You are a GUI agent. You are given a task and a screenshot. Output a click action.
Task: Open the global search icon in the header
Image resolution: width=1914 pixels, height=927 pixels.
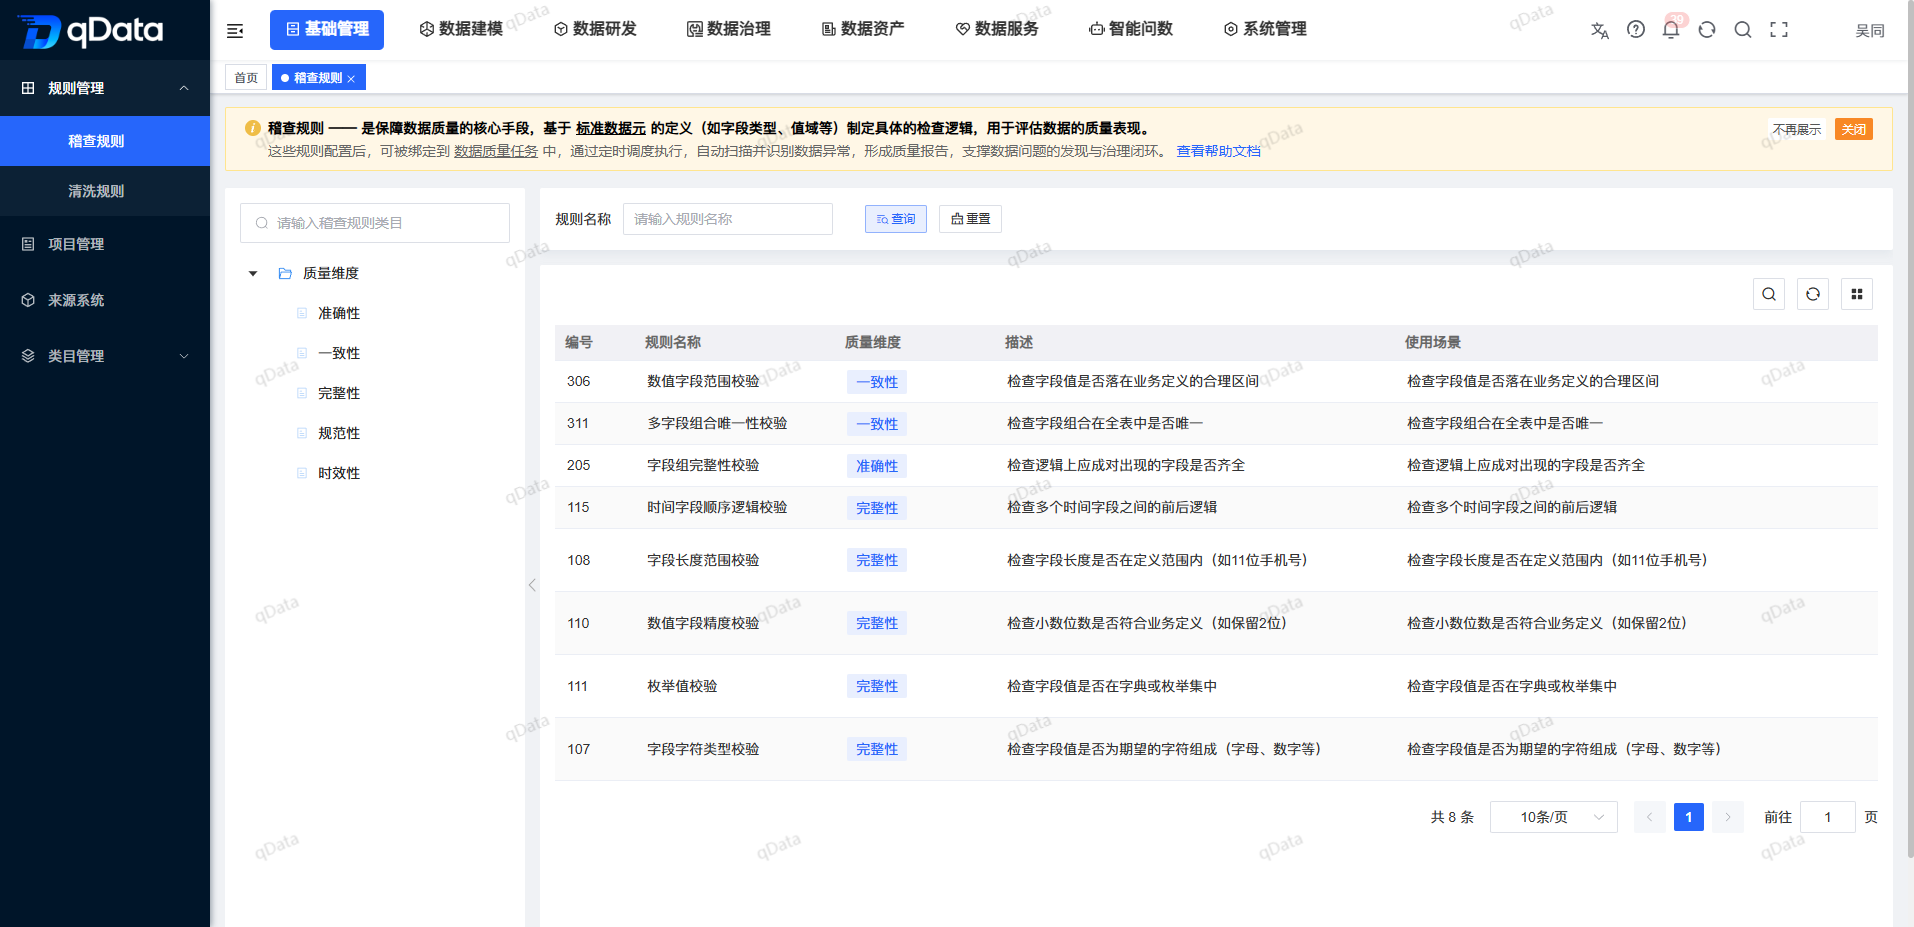(x=1743, y=30)
